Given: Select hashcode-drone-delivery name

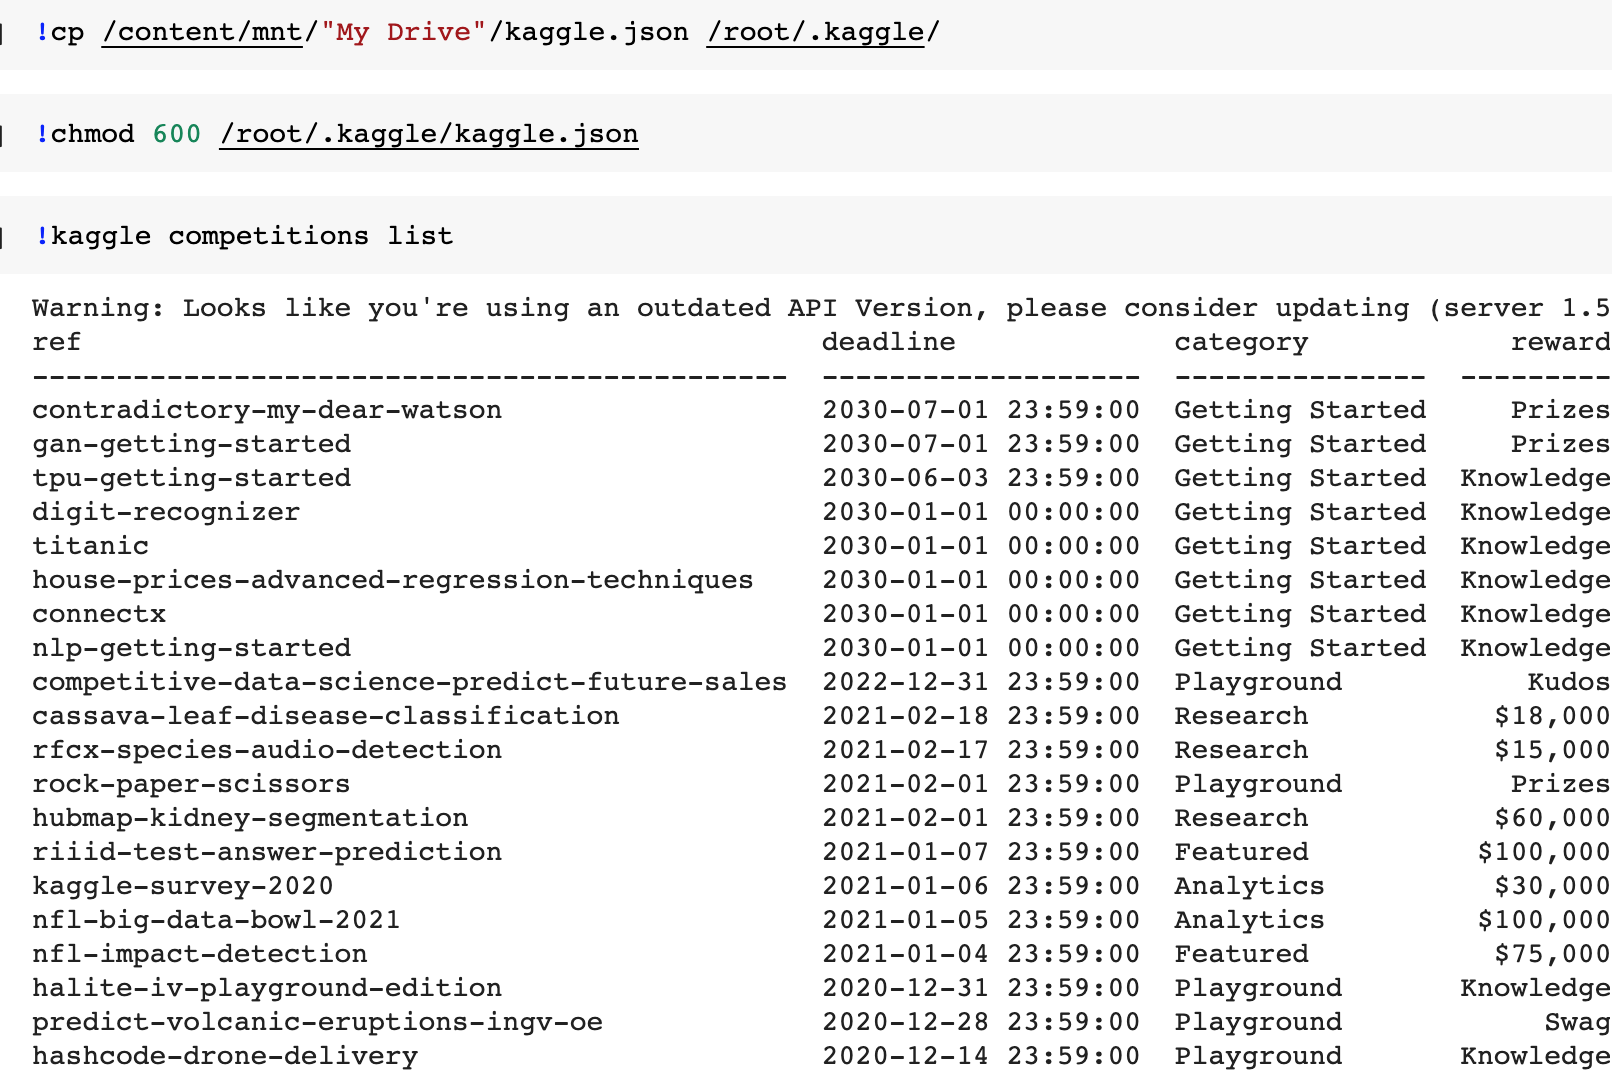Looking at the screenshot, I should [x=225, y=1056].
